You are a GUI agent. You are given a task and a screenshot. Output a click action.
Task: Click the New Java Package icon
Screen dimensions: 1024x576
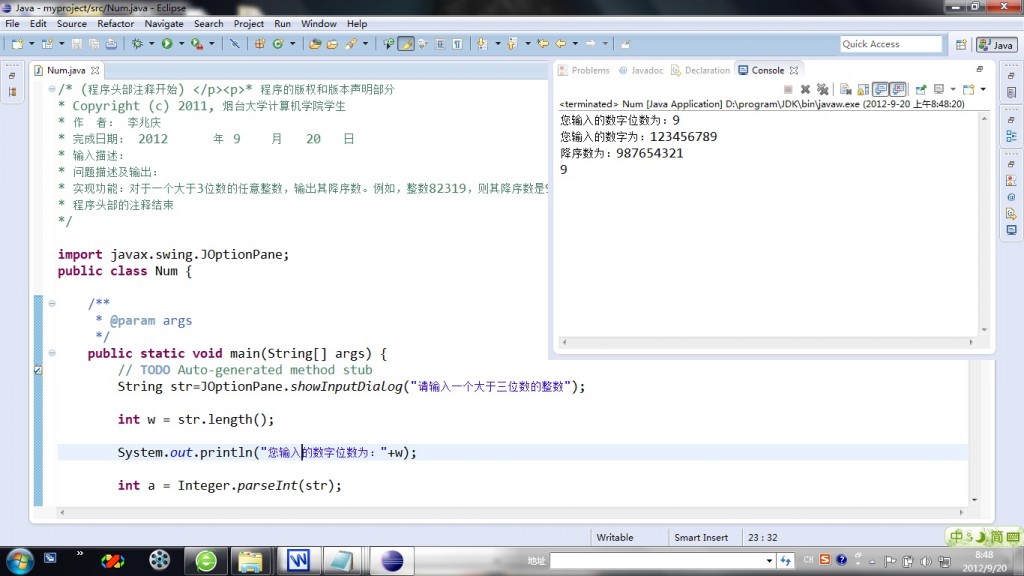[260, 44]
